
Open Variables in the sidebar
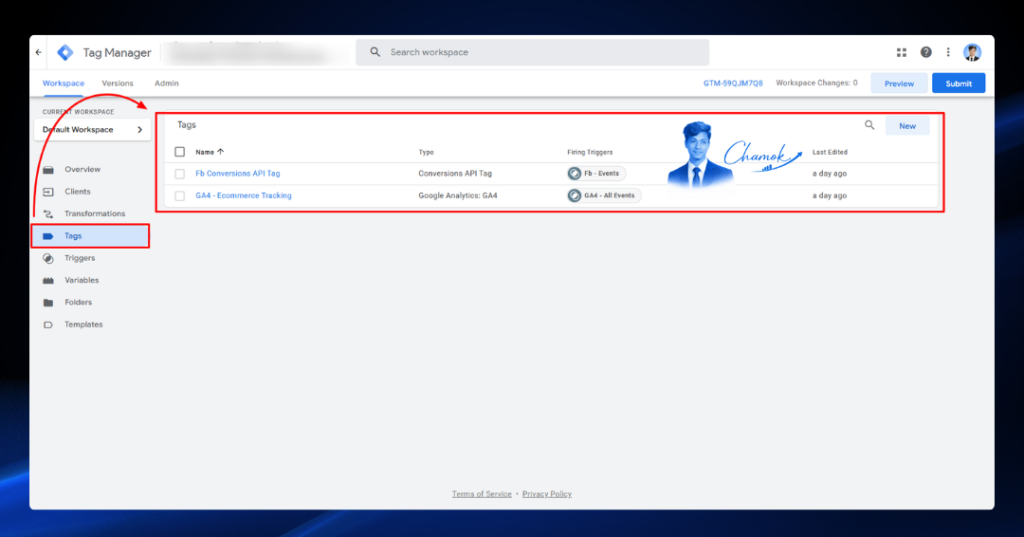coord(82,280)
